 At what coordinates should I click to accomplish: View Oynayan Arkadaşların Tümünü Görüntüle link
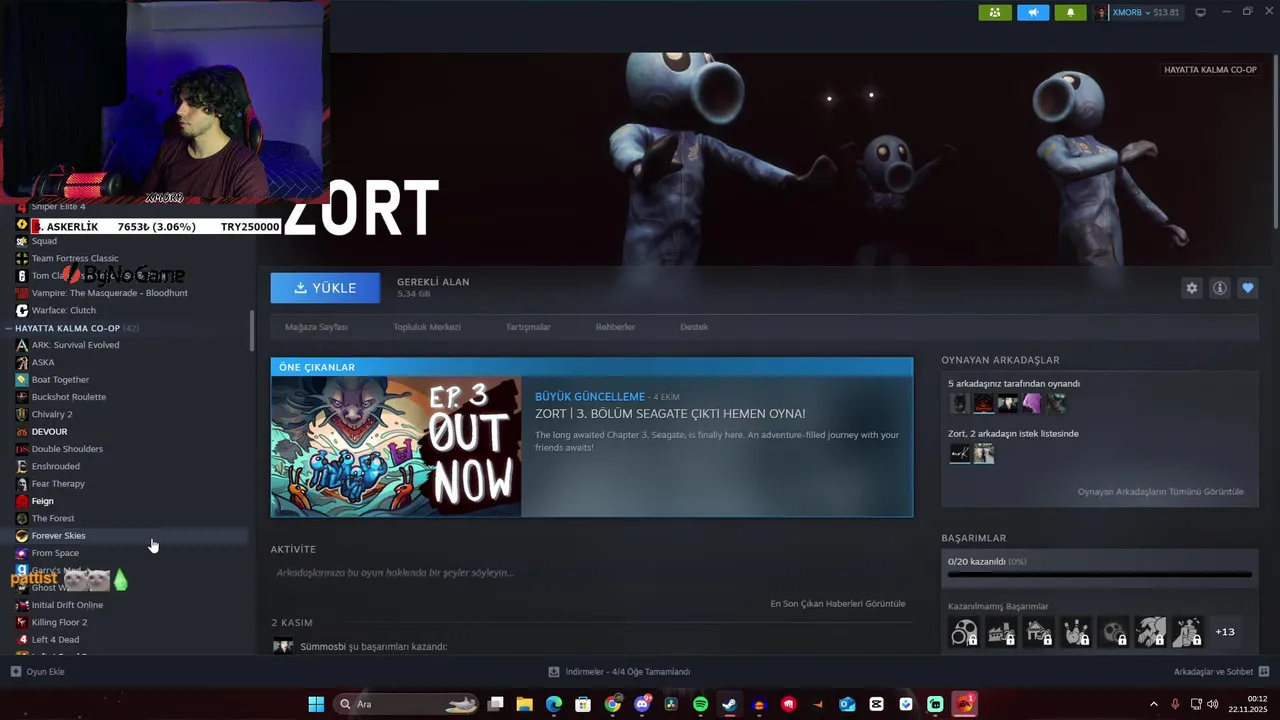tap(1160, 492)
